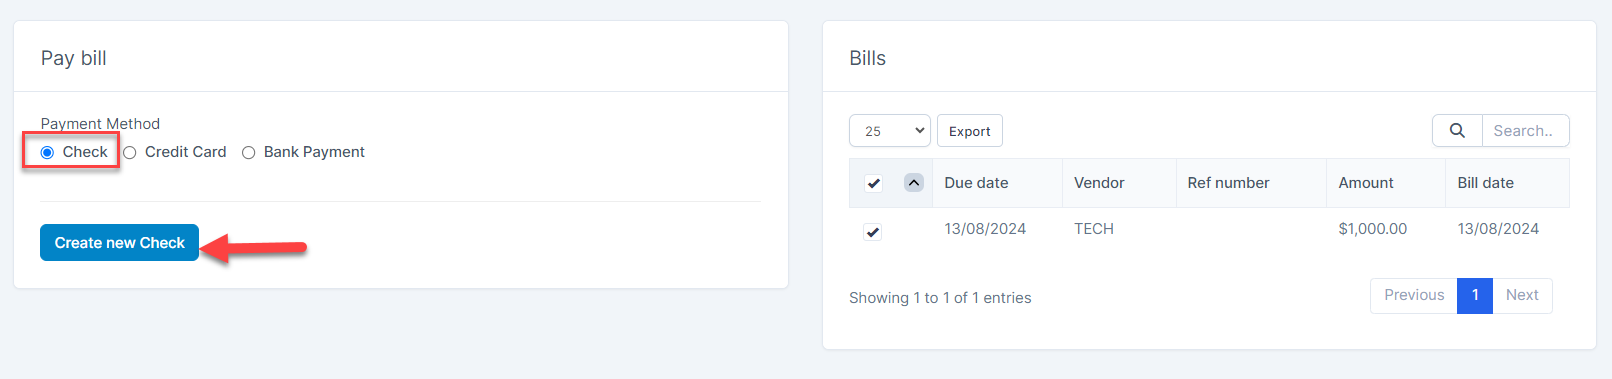Click the collapse chevron icon in table header

click(913, 183)
